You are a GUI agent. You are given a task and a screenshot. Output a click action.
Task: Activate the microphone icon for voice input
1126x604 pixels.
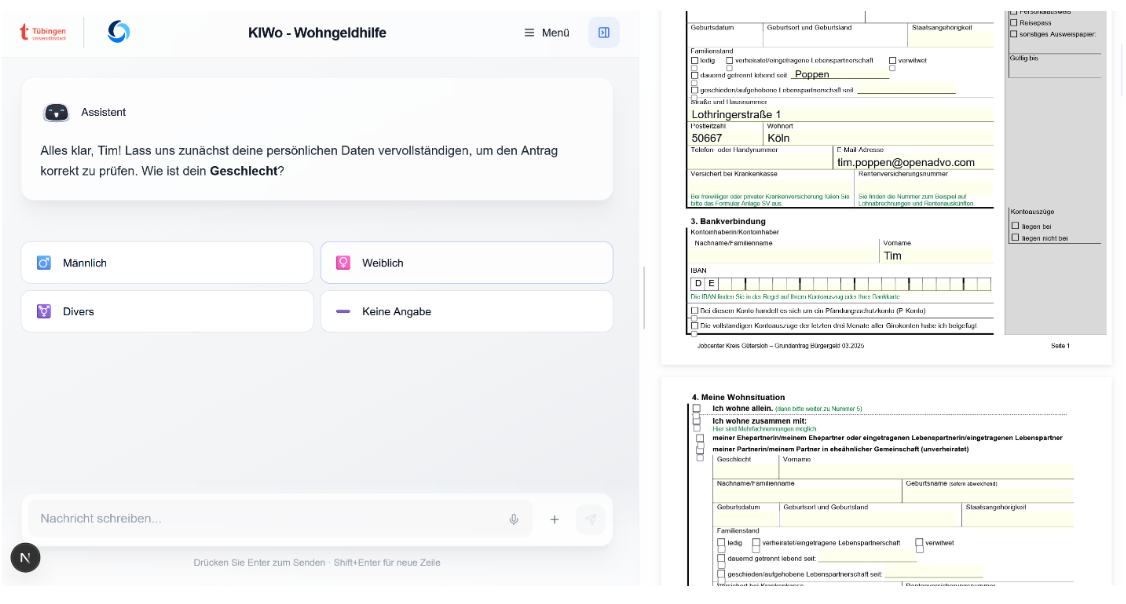(x=513, y=519)
